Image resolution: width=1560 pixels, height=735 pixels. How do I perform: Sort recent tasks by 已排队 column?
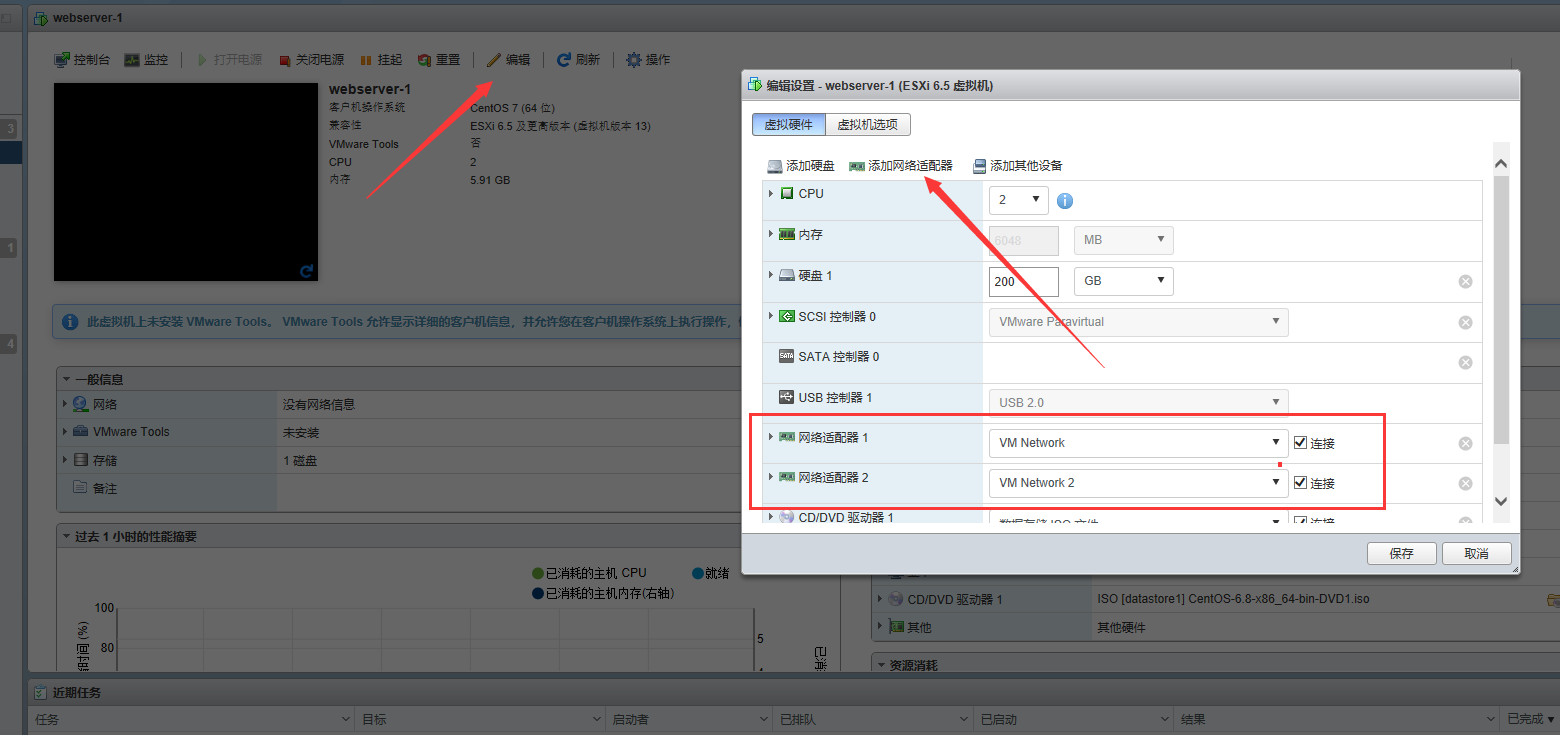tap(873, 719)
